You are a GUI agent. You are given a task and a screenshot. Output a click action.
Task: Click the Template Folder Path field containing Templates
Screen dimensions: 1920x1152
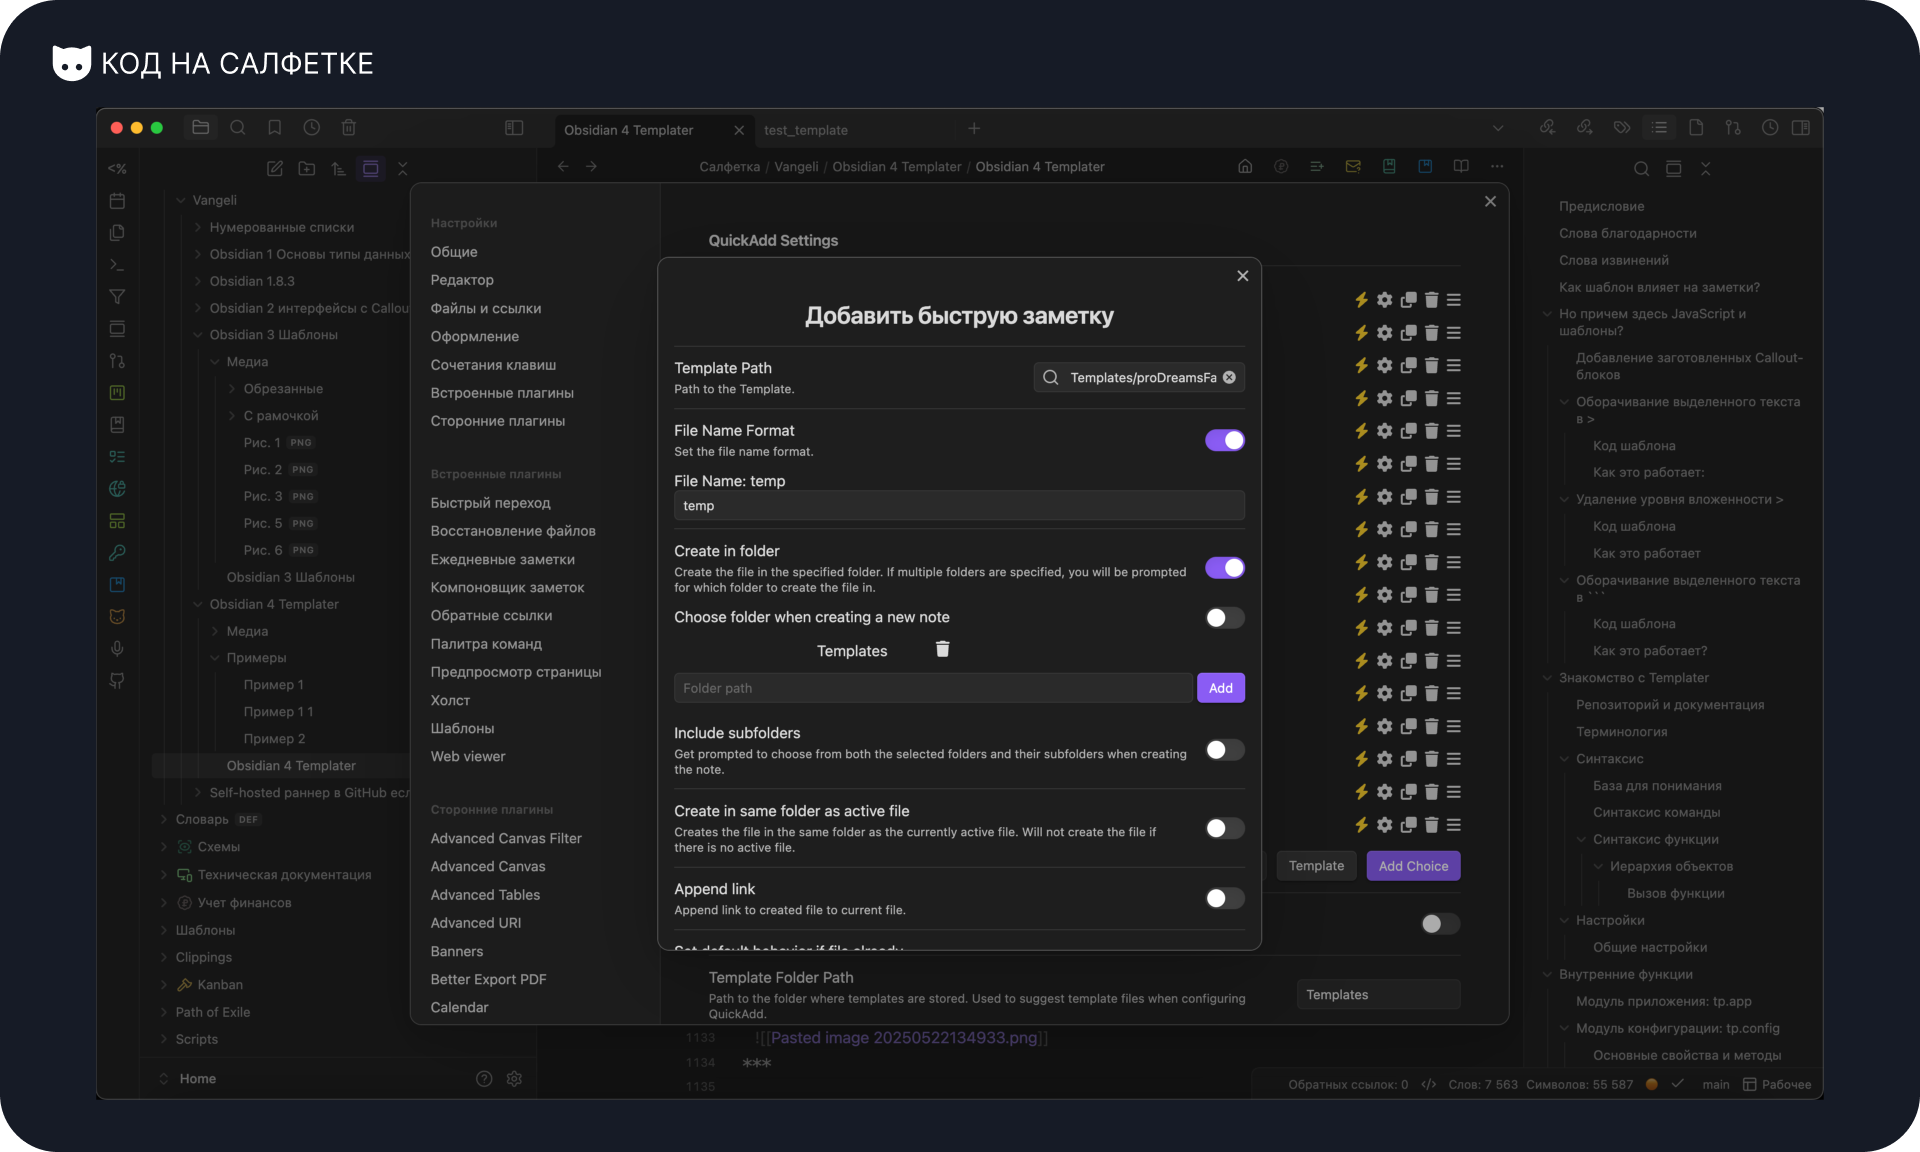[x=1378, y=995]
